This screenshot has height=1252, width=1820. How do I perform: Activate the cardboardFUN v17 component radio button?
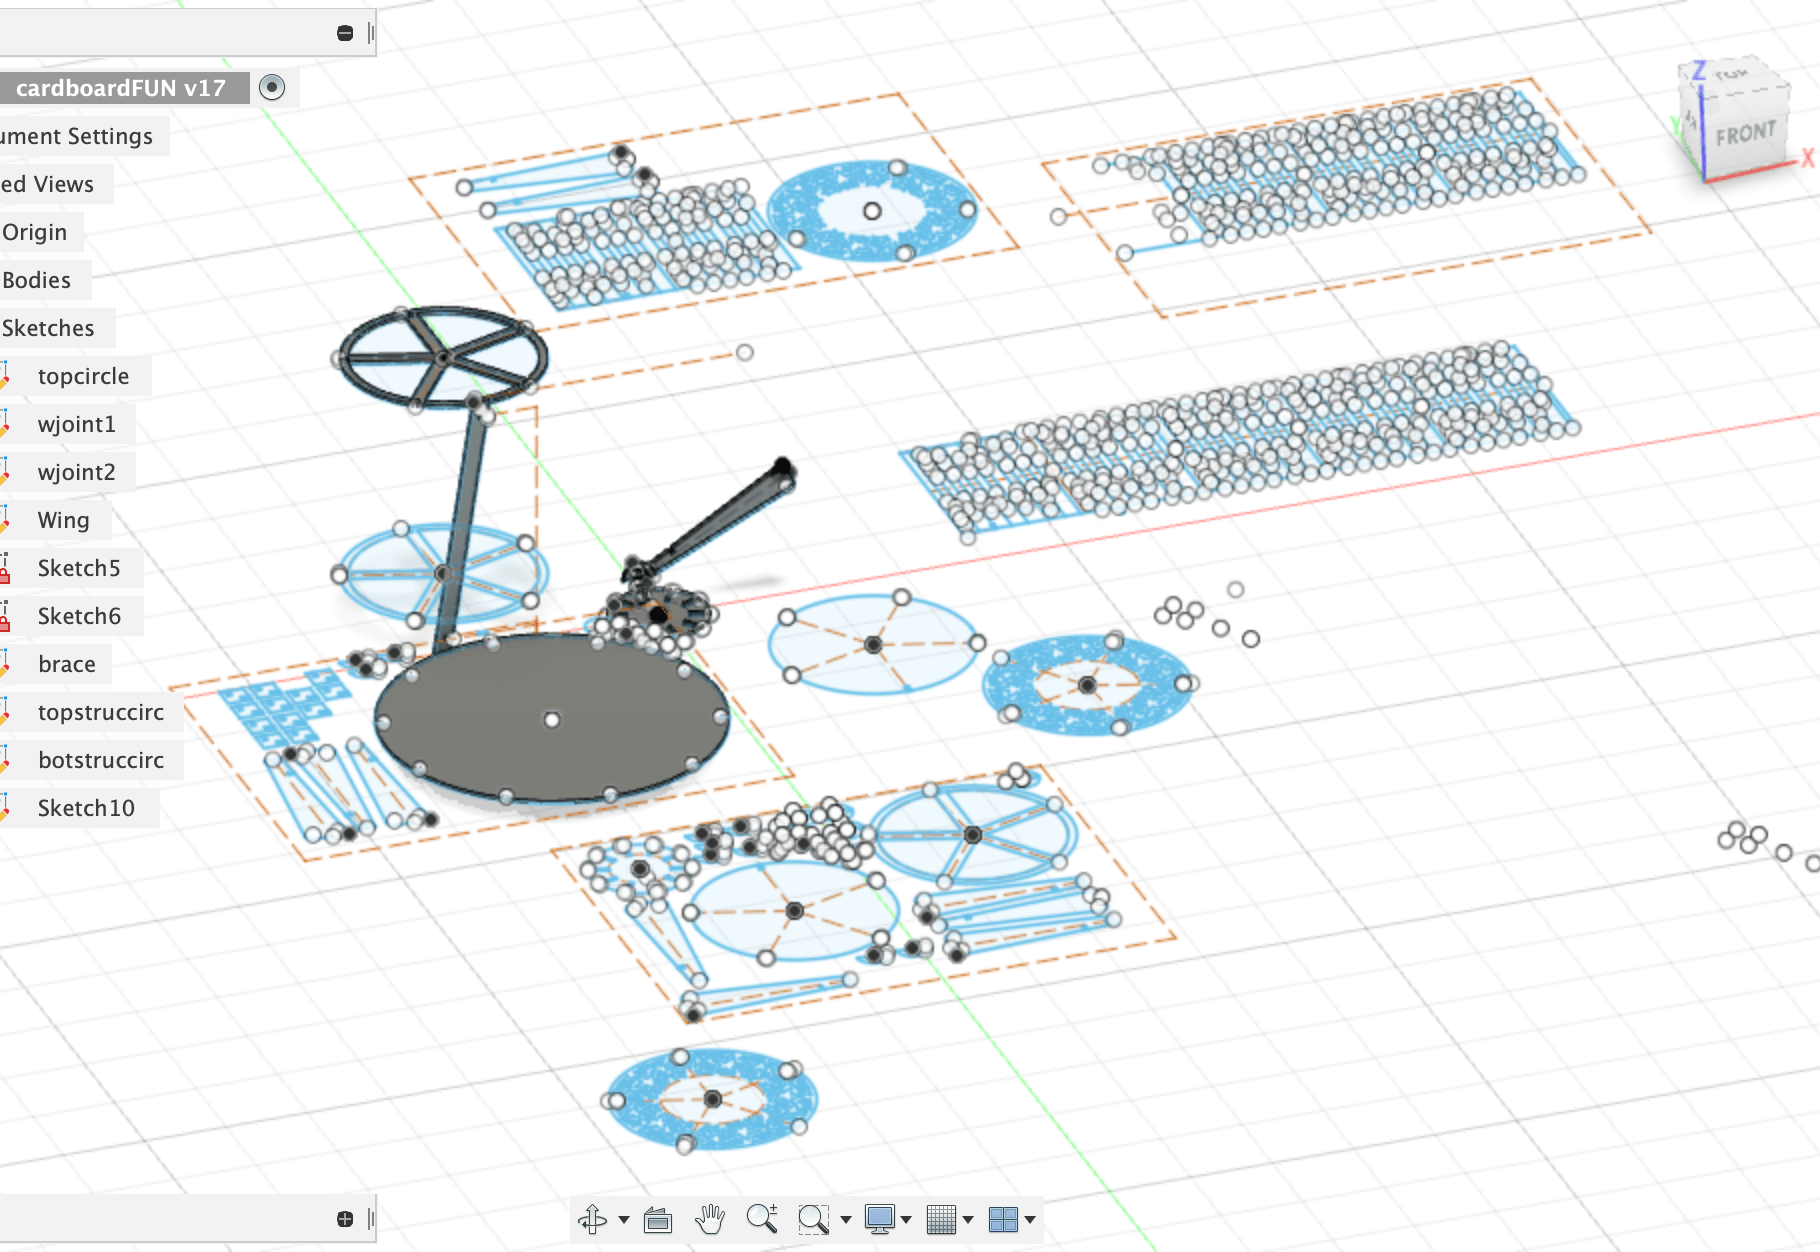coord(272,87)
